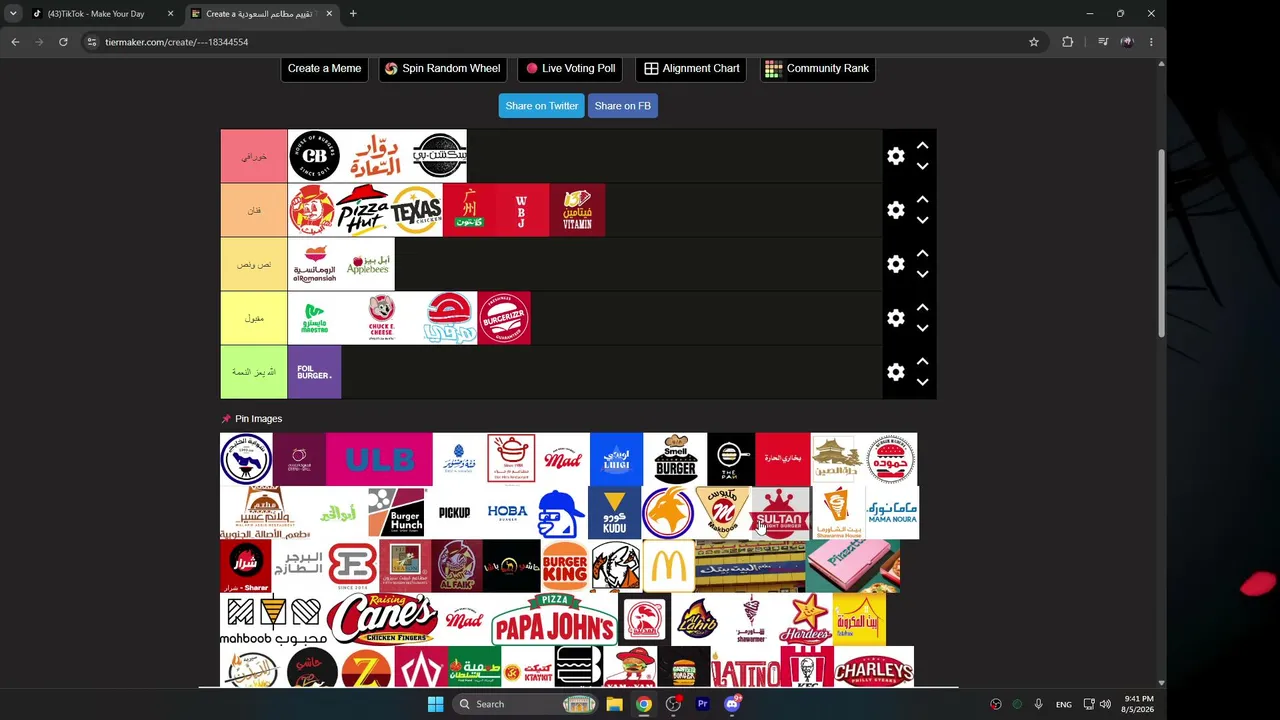
Task: Click the Burger King logo
Action: coord(565,566)
